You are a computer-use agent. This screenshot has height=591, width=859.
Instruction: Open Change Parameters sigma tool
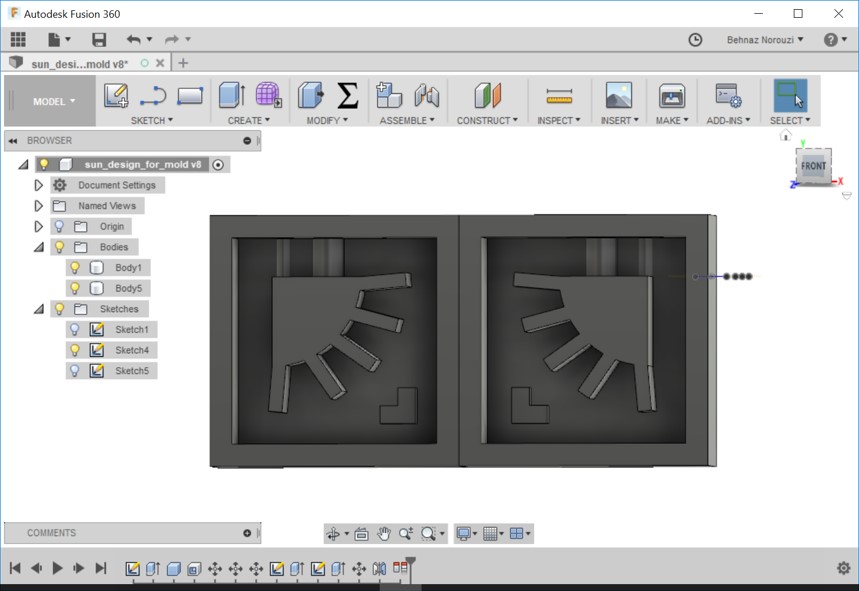point(348,95)
